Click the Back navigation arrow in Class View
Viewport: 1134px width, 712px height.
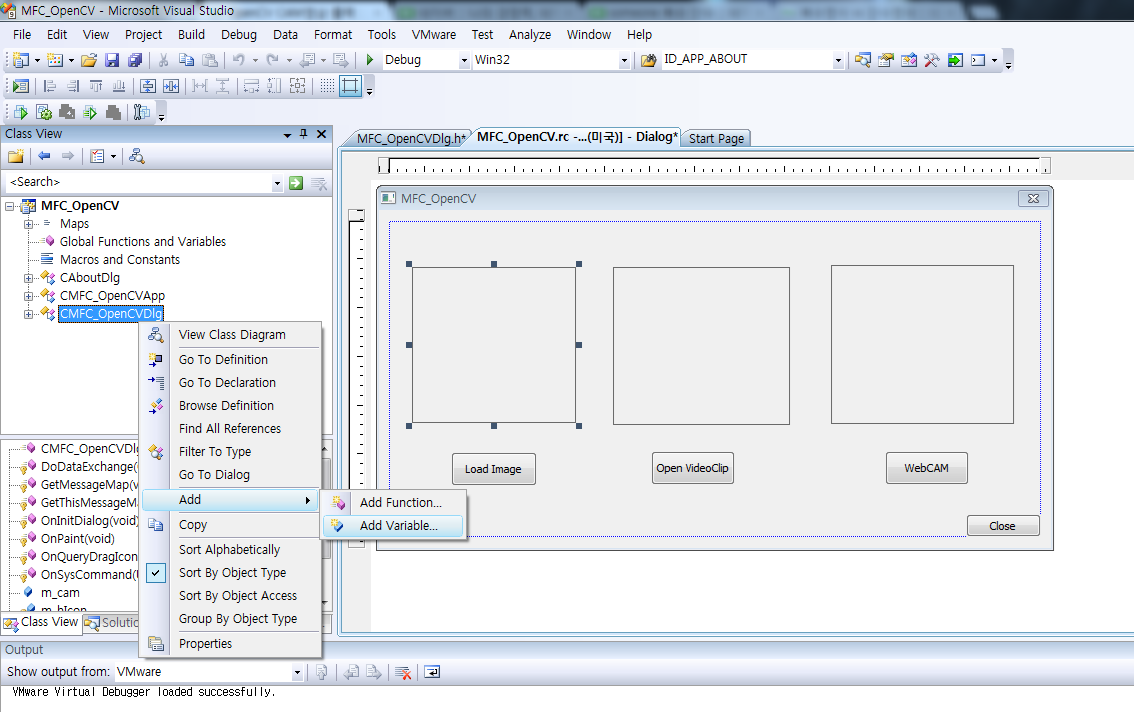click(x=45, y=154)
